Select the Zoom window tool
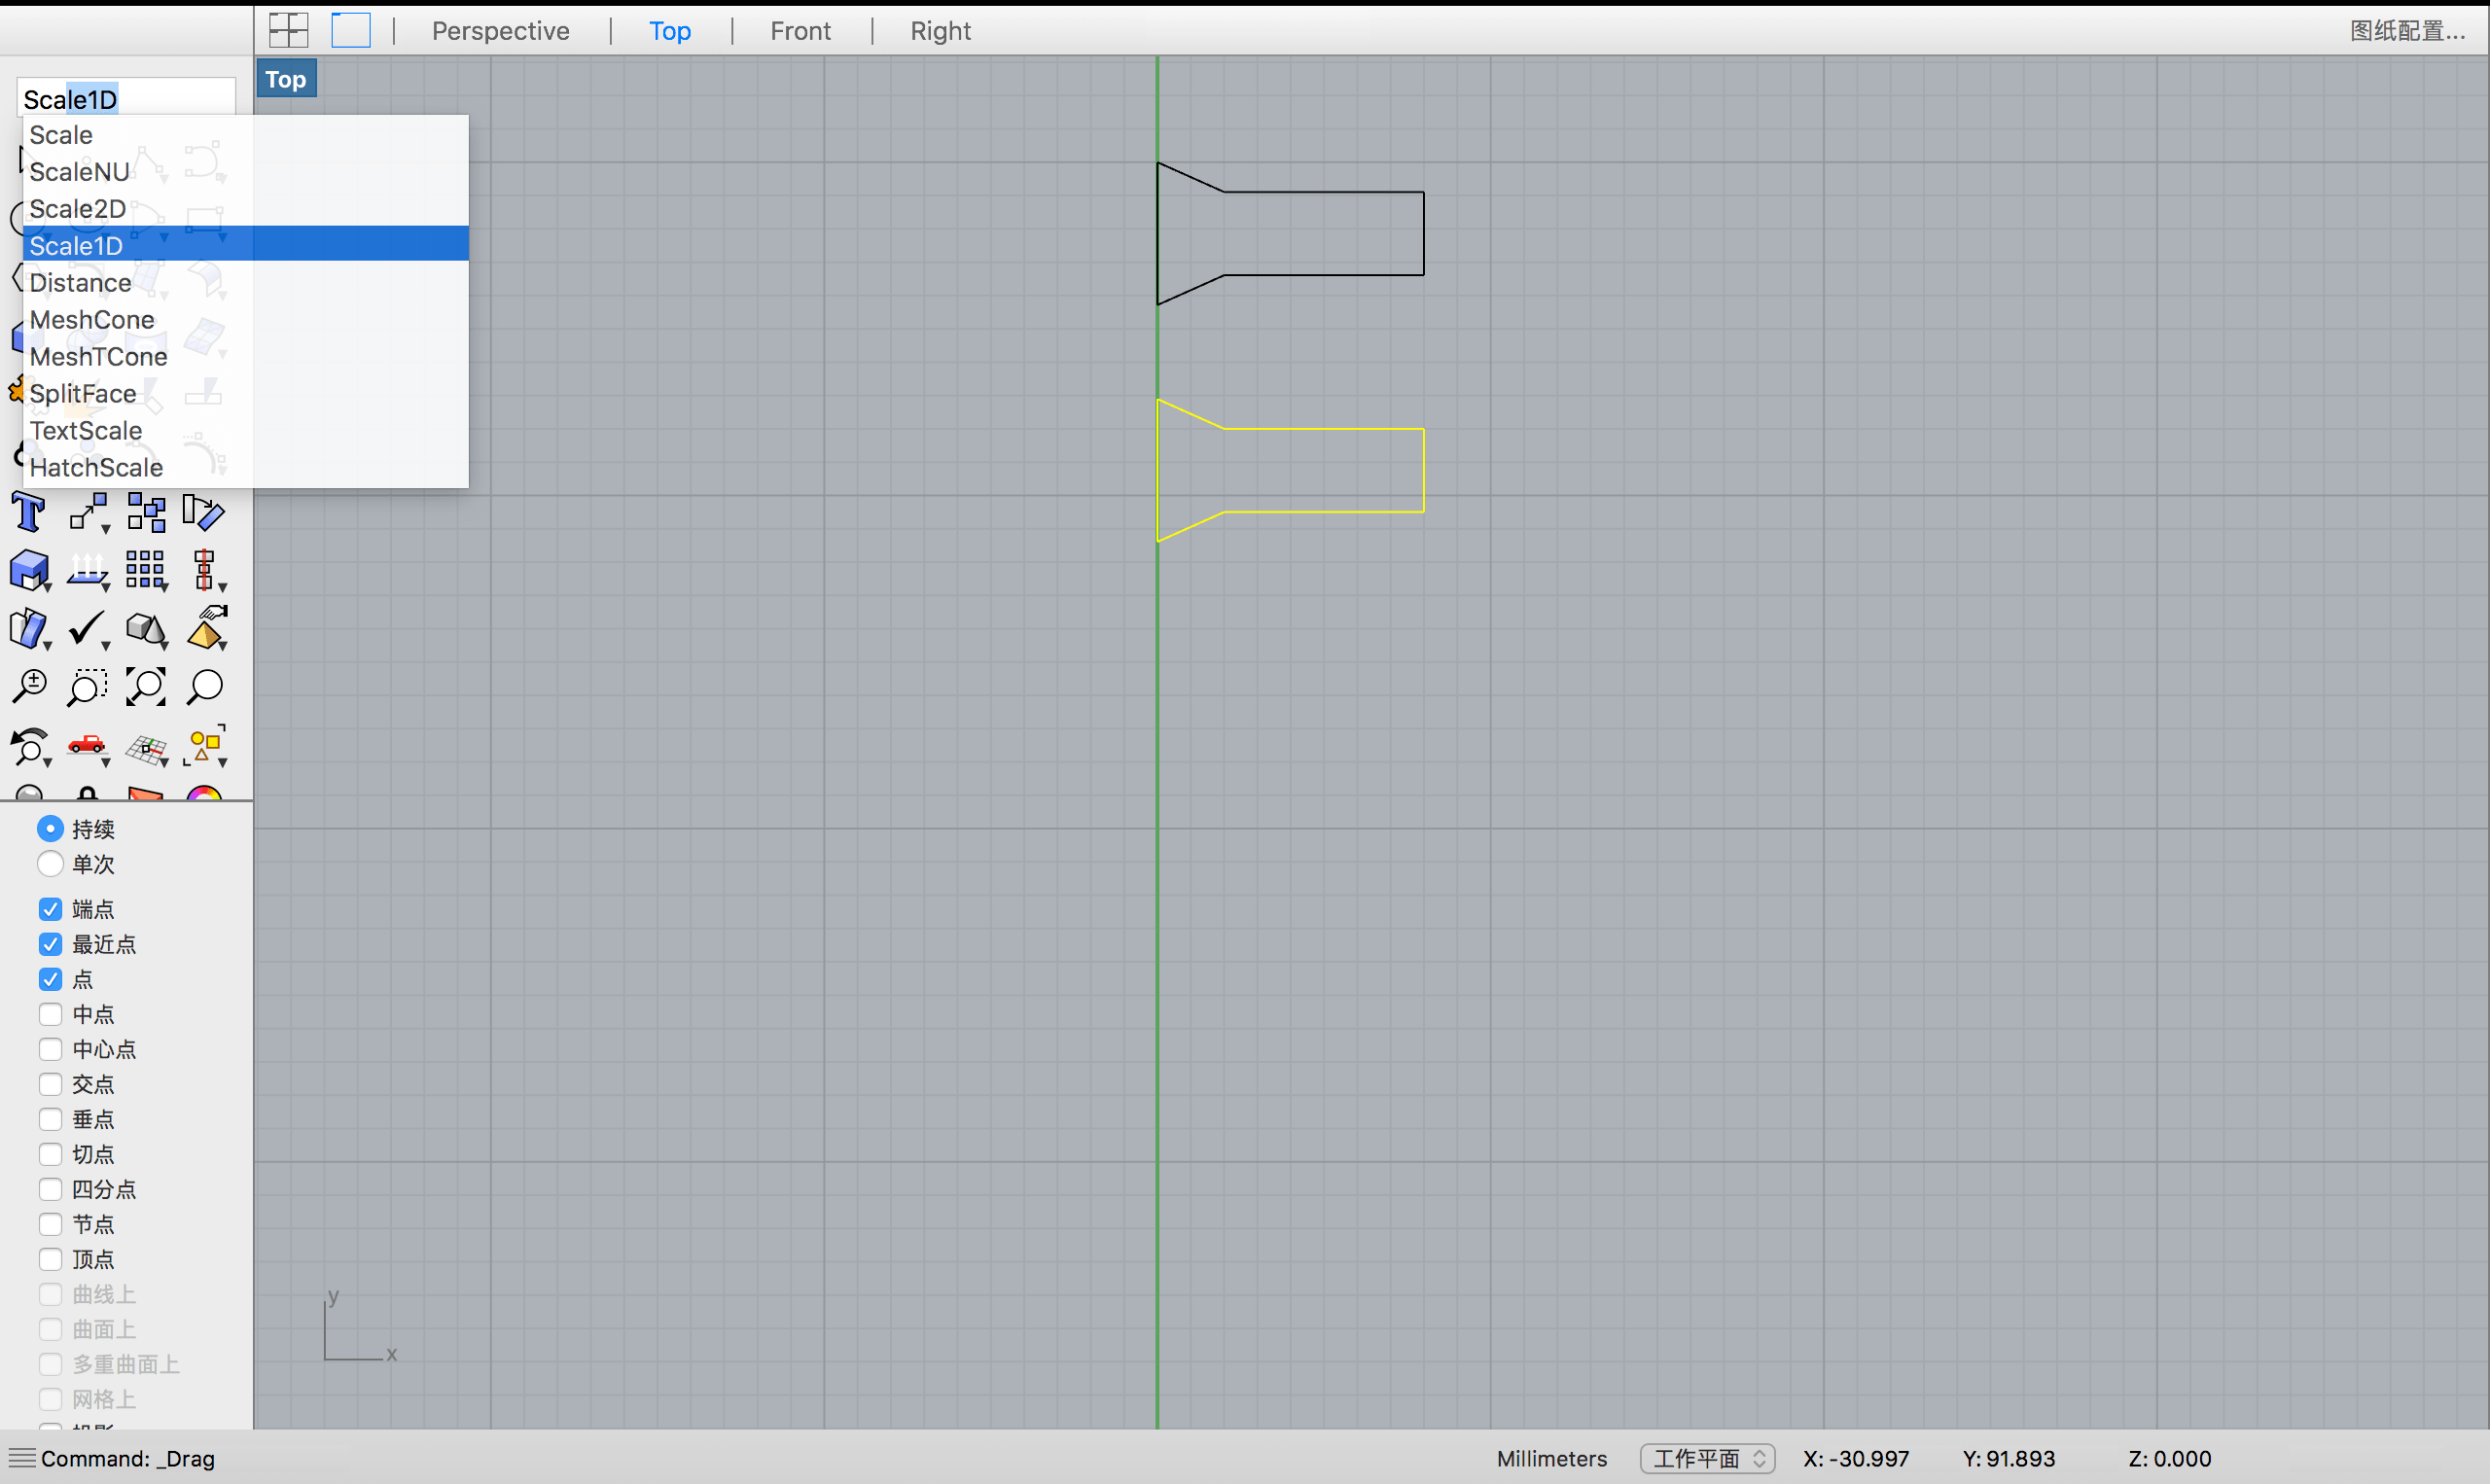The height and width of the screenshot is (1484, 2490). point(87,687)
